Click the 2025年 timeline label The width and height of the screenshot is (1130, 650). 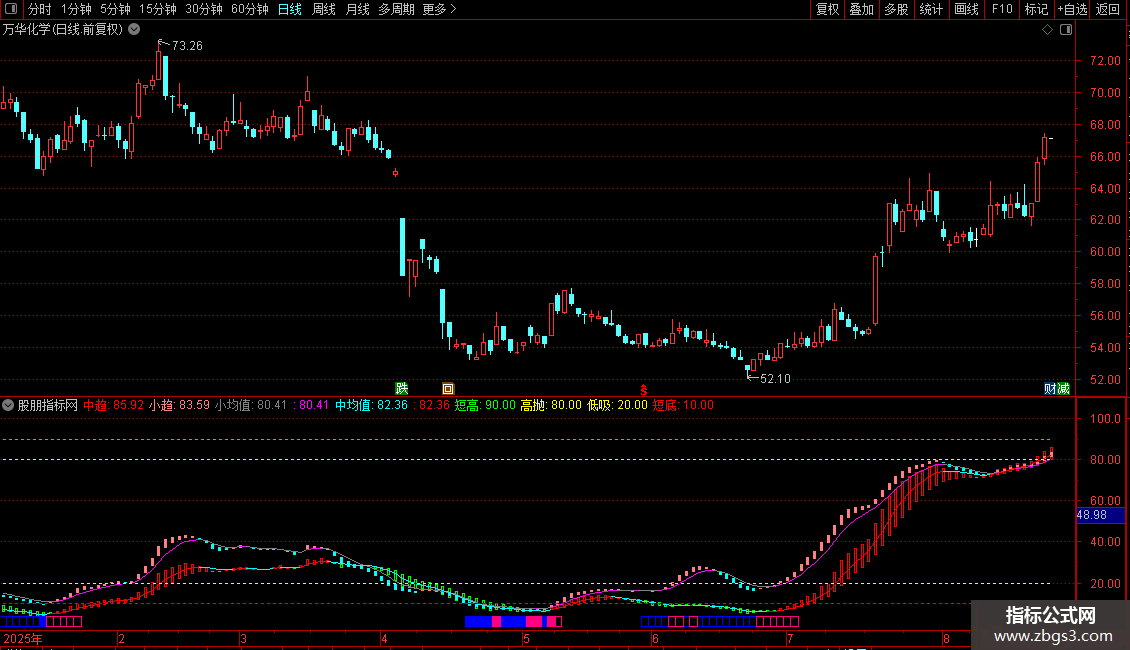tap(22, 638)
